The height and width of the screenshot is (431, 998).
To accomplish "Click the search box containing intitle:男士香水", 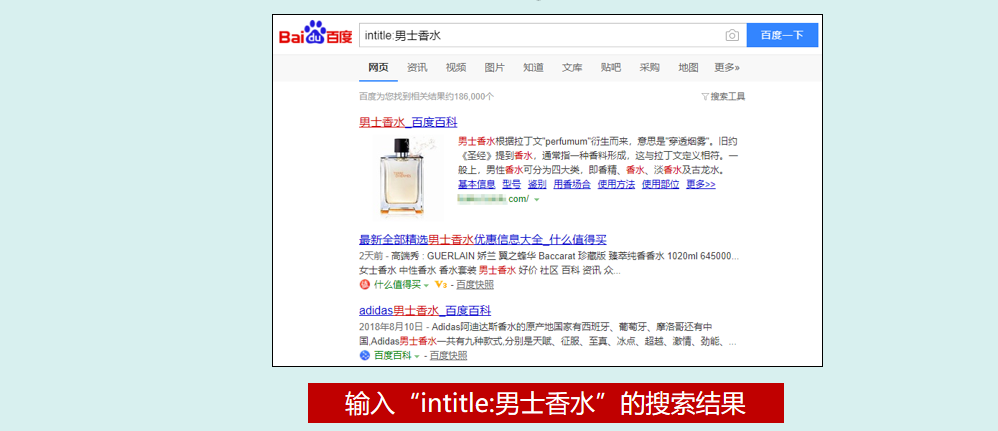I will (x=552, y=36).
